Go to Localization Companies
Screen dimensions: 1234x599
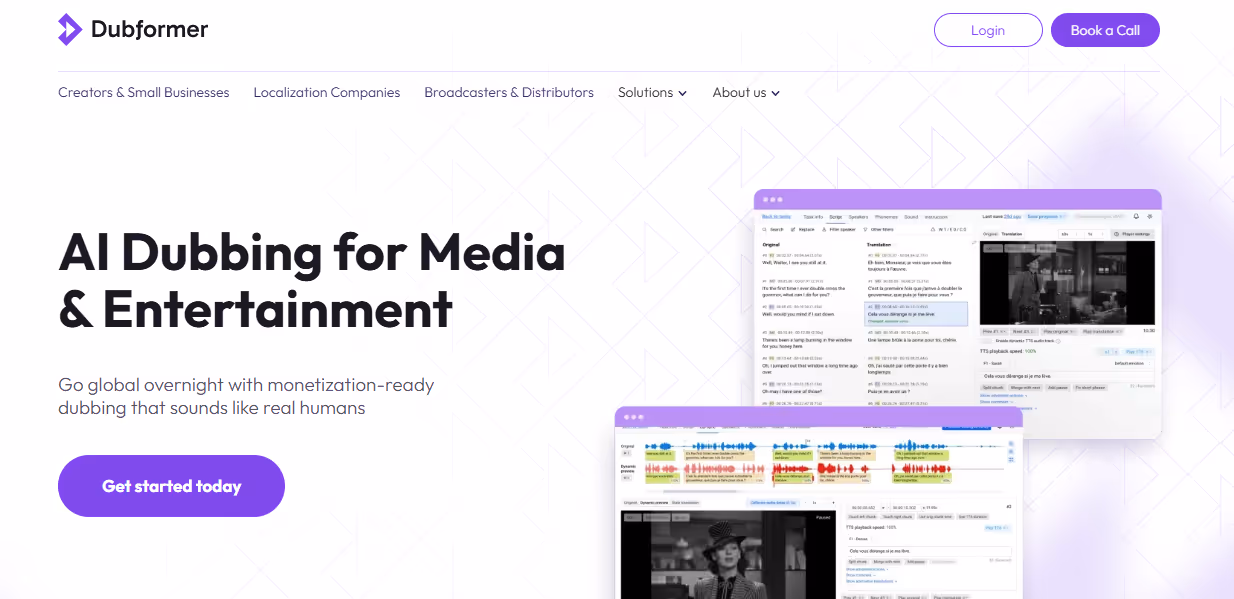(x=327, y=92)
